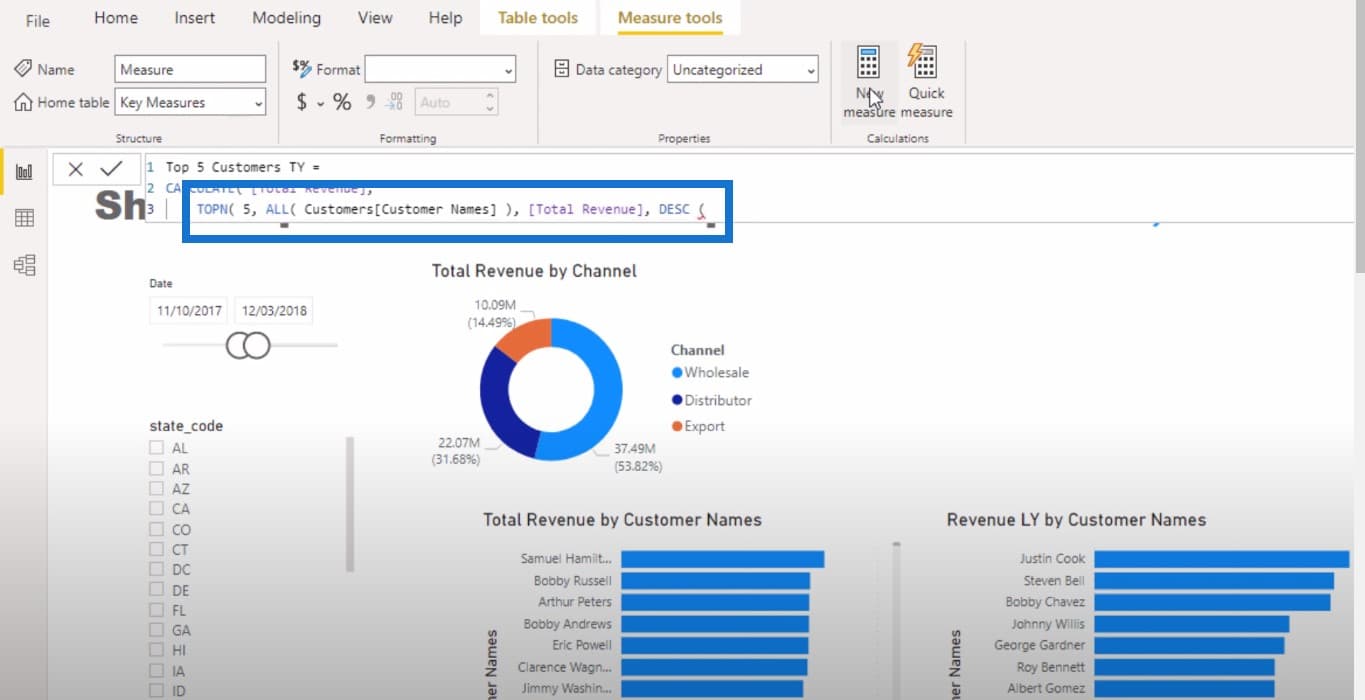
Task: Open the Help ribbon tab
Action: tap(445, 18)
